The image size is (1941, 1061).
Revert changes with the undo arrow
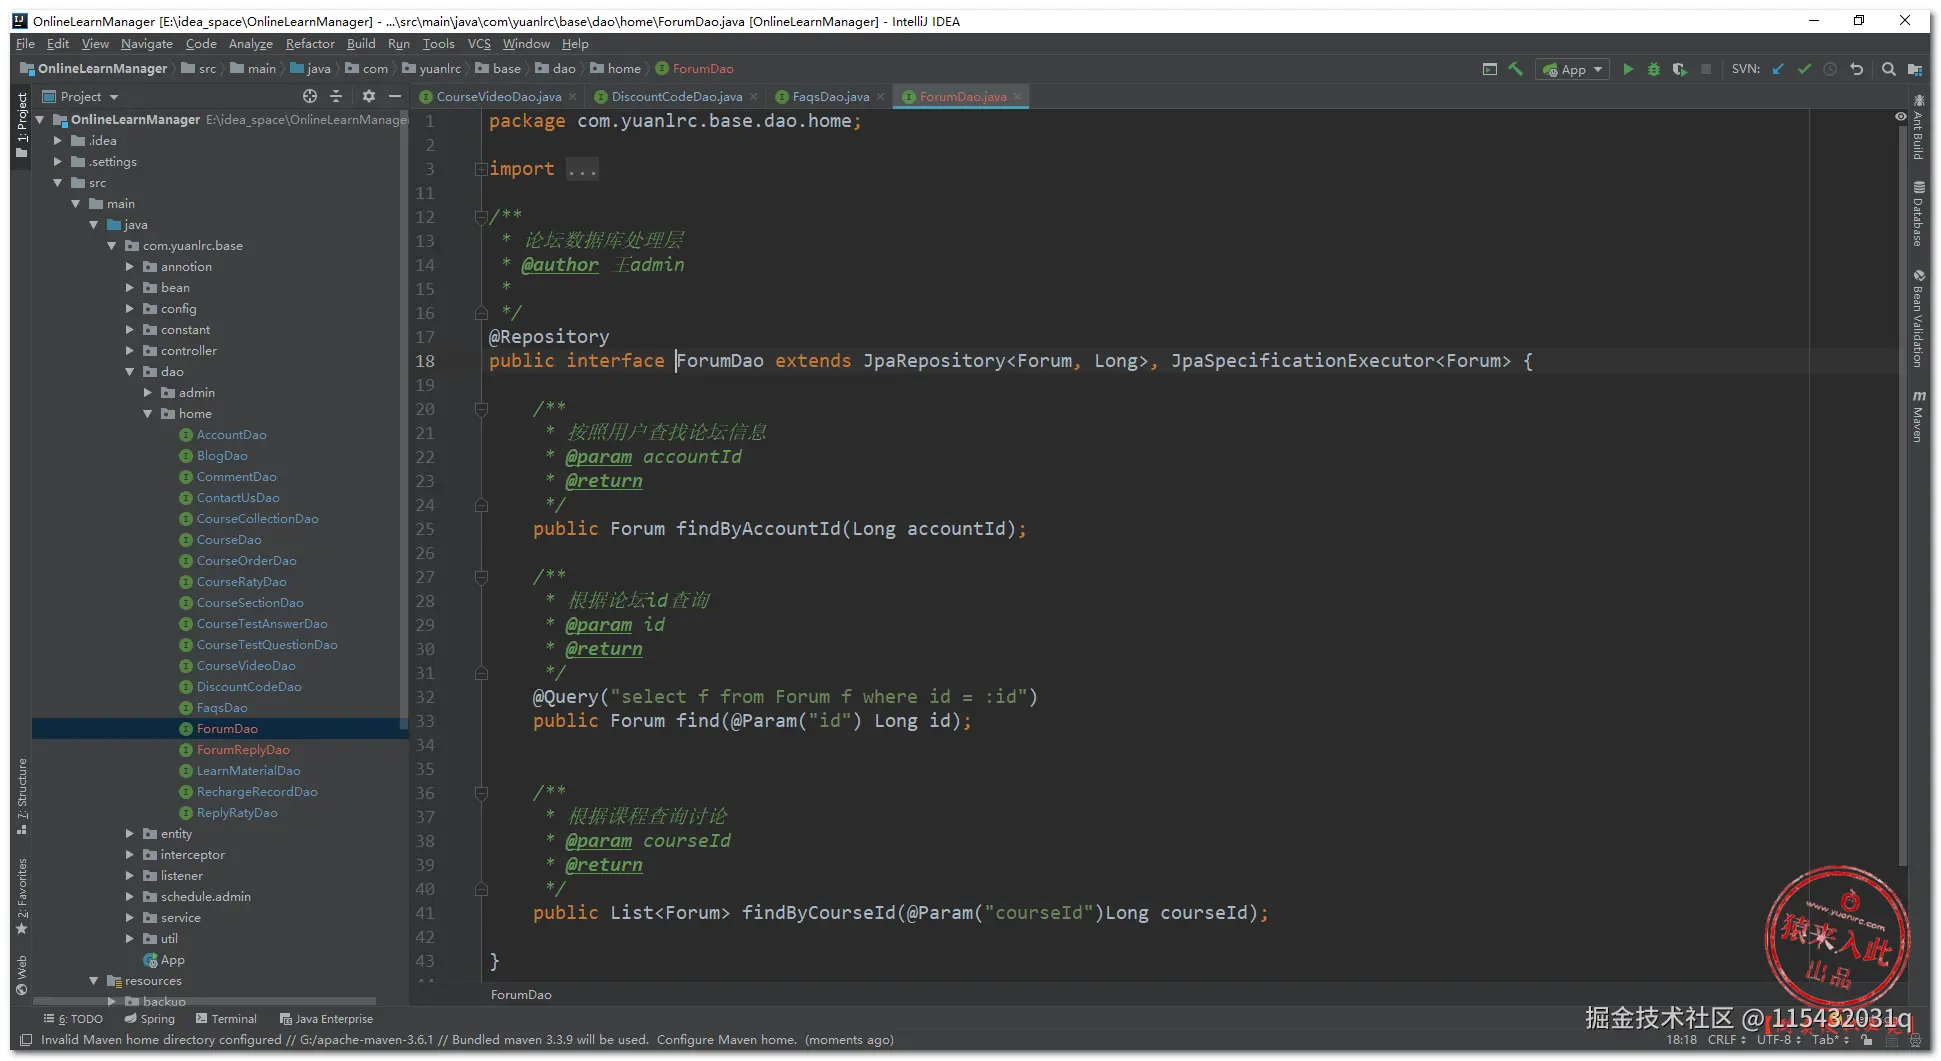tap(1857, 69)
